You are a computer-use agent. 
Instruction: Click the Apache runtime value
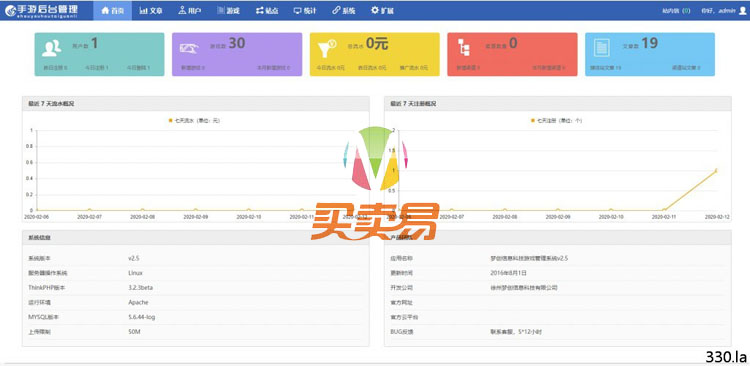[138, 302]
